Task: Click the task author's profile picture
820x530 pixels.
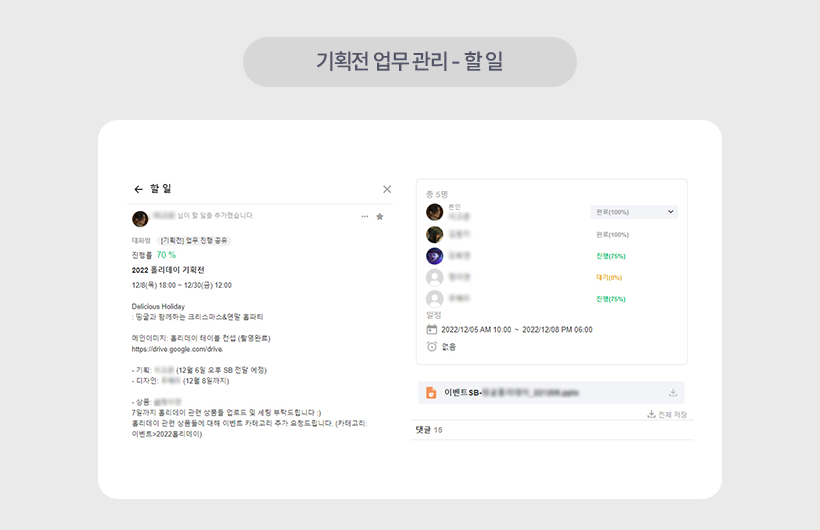Action: 140,218
